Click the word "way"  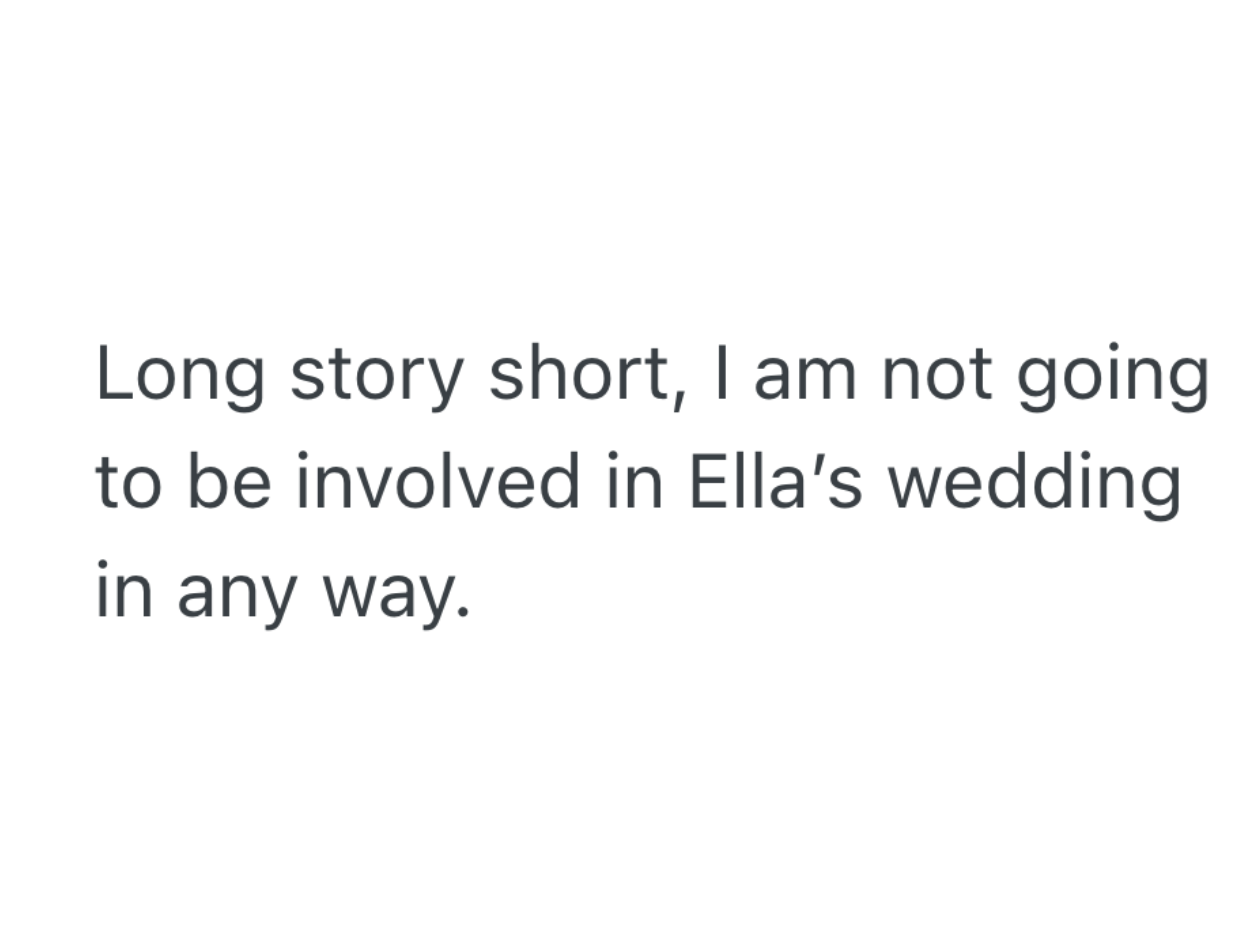pyautogui.click(x=385, y=592)
